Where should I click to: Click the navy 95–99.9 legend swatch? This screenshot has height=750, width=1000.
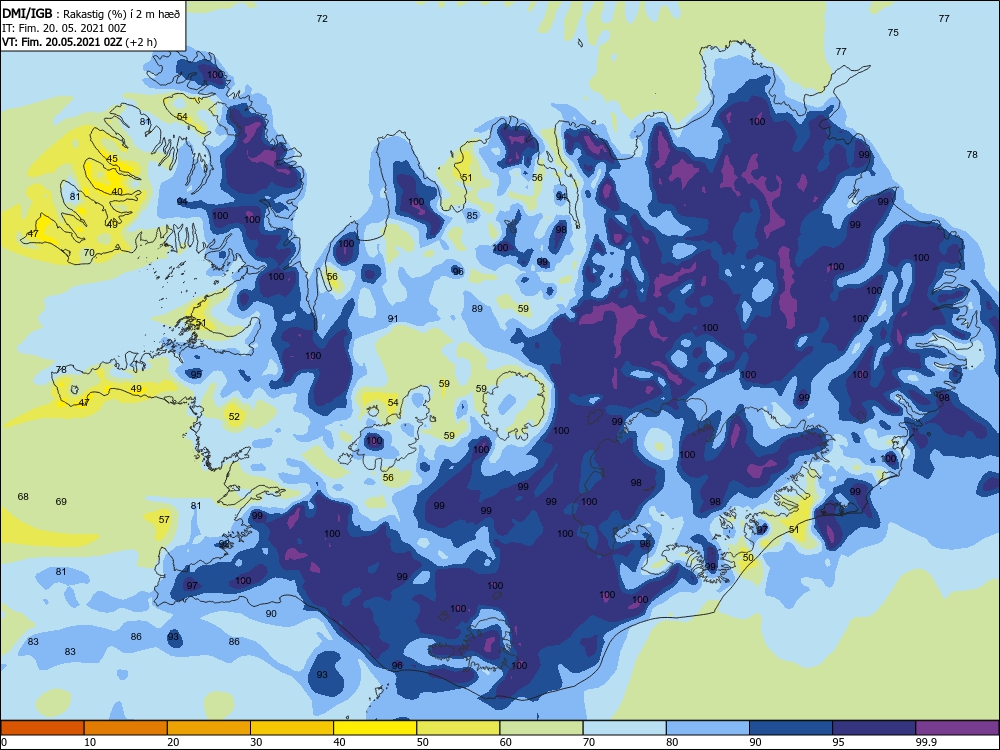coord(874,728)
